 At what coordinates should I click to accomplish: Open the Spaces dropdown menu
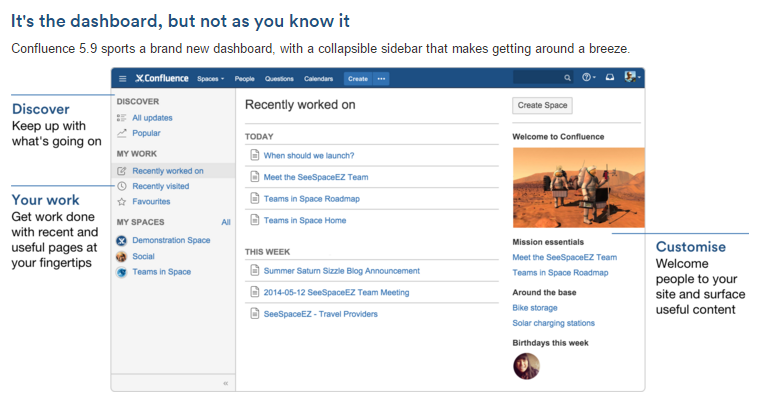click(x=210, y=79)
